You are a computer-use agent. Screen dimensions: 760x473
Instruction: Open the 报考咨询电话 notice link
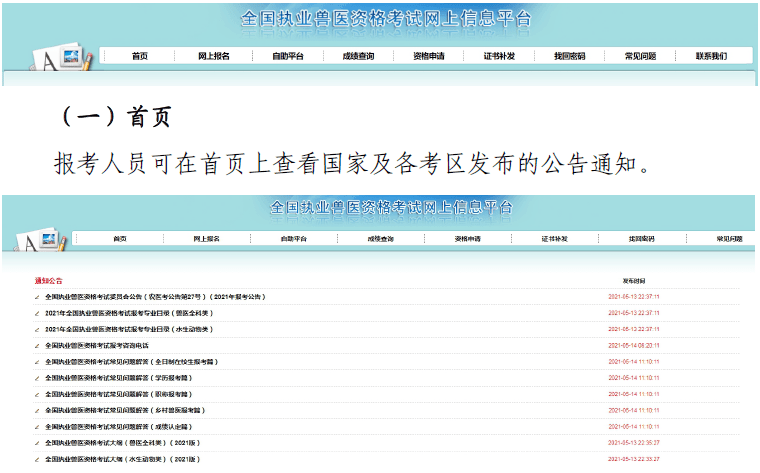point(97,346)
